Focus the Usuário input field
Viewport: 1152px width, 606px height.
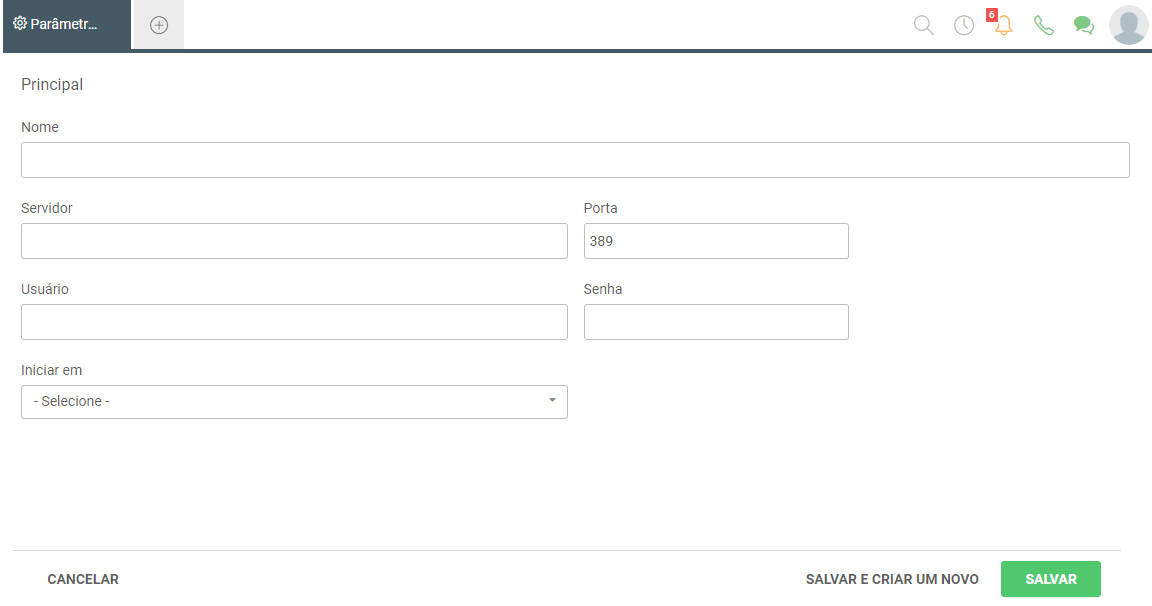pos(294,322)
